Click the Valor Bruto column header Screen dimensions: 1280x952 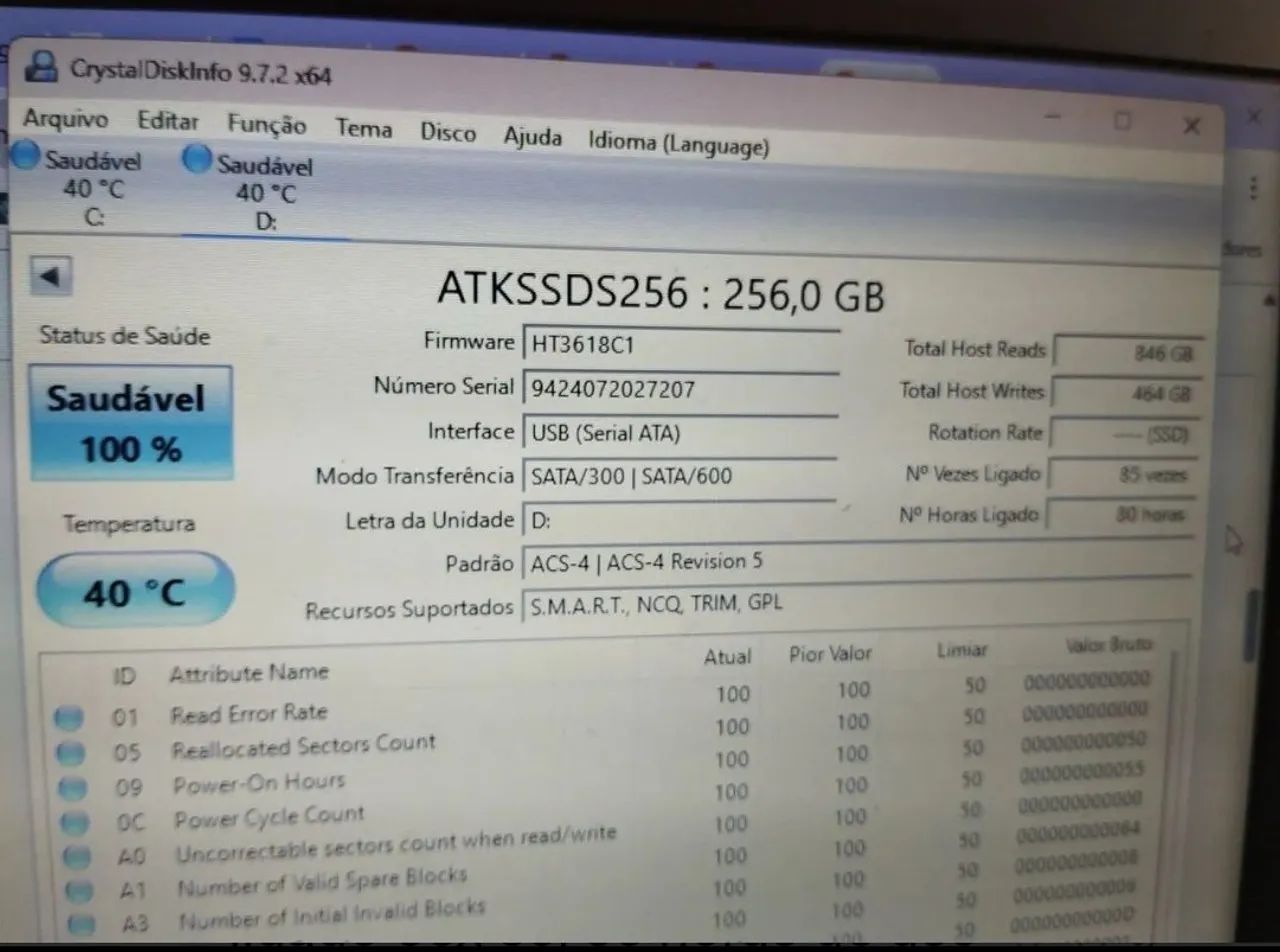pos(1109,645)
